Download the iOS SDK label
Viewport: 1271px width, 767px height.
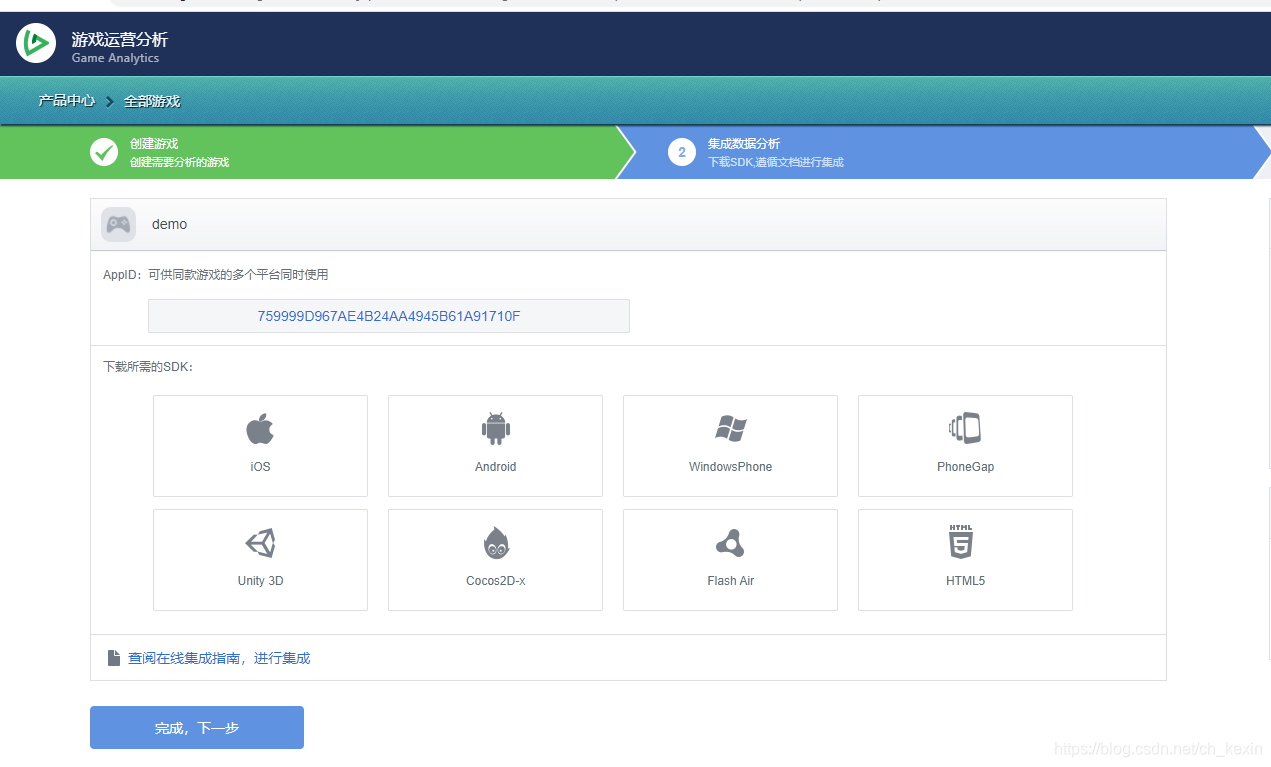(x=260, y=467)
